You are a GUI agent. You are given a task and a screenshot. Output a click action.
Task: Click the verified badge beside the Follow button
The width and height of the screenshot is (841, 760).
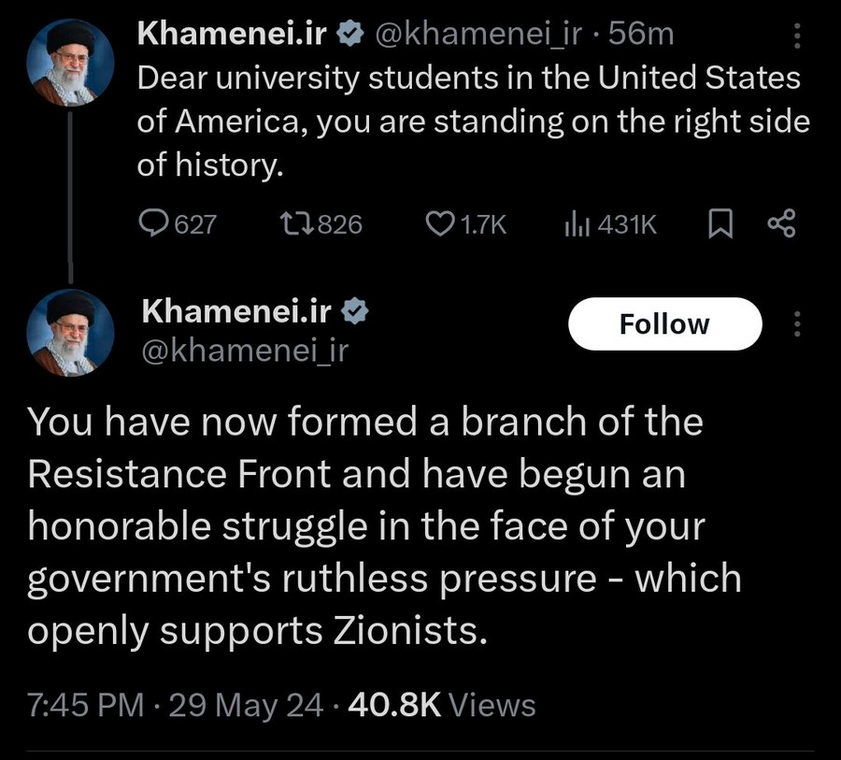(355, 310)
